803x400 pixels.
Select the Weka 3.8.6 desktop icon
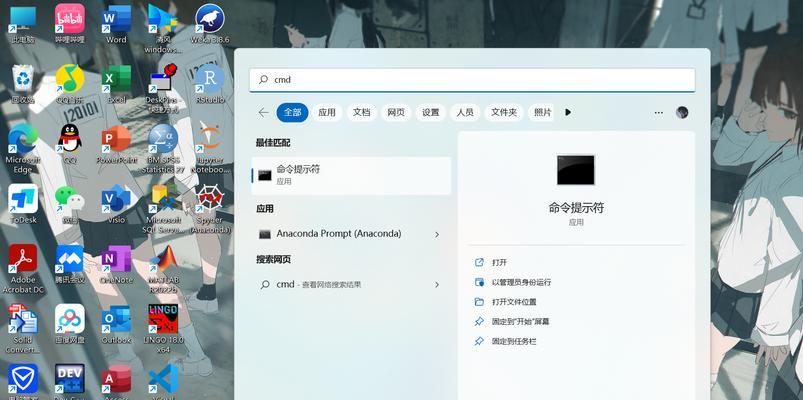[209, 24]
